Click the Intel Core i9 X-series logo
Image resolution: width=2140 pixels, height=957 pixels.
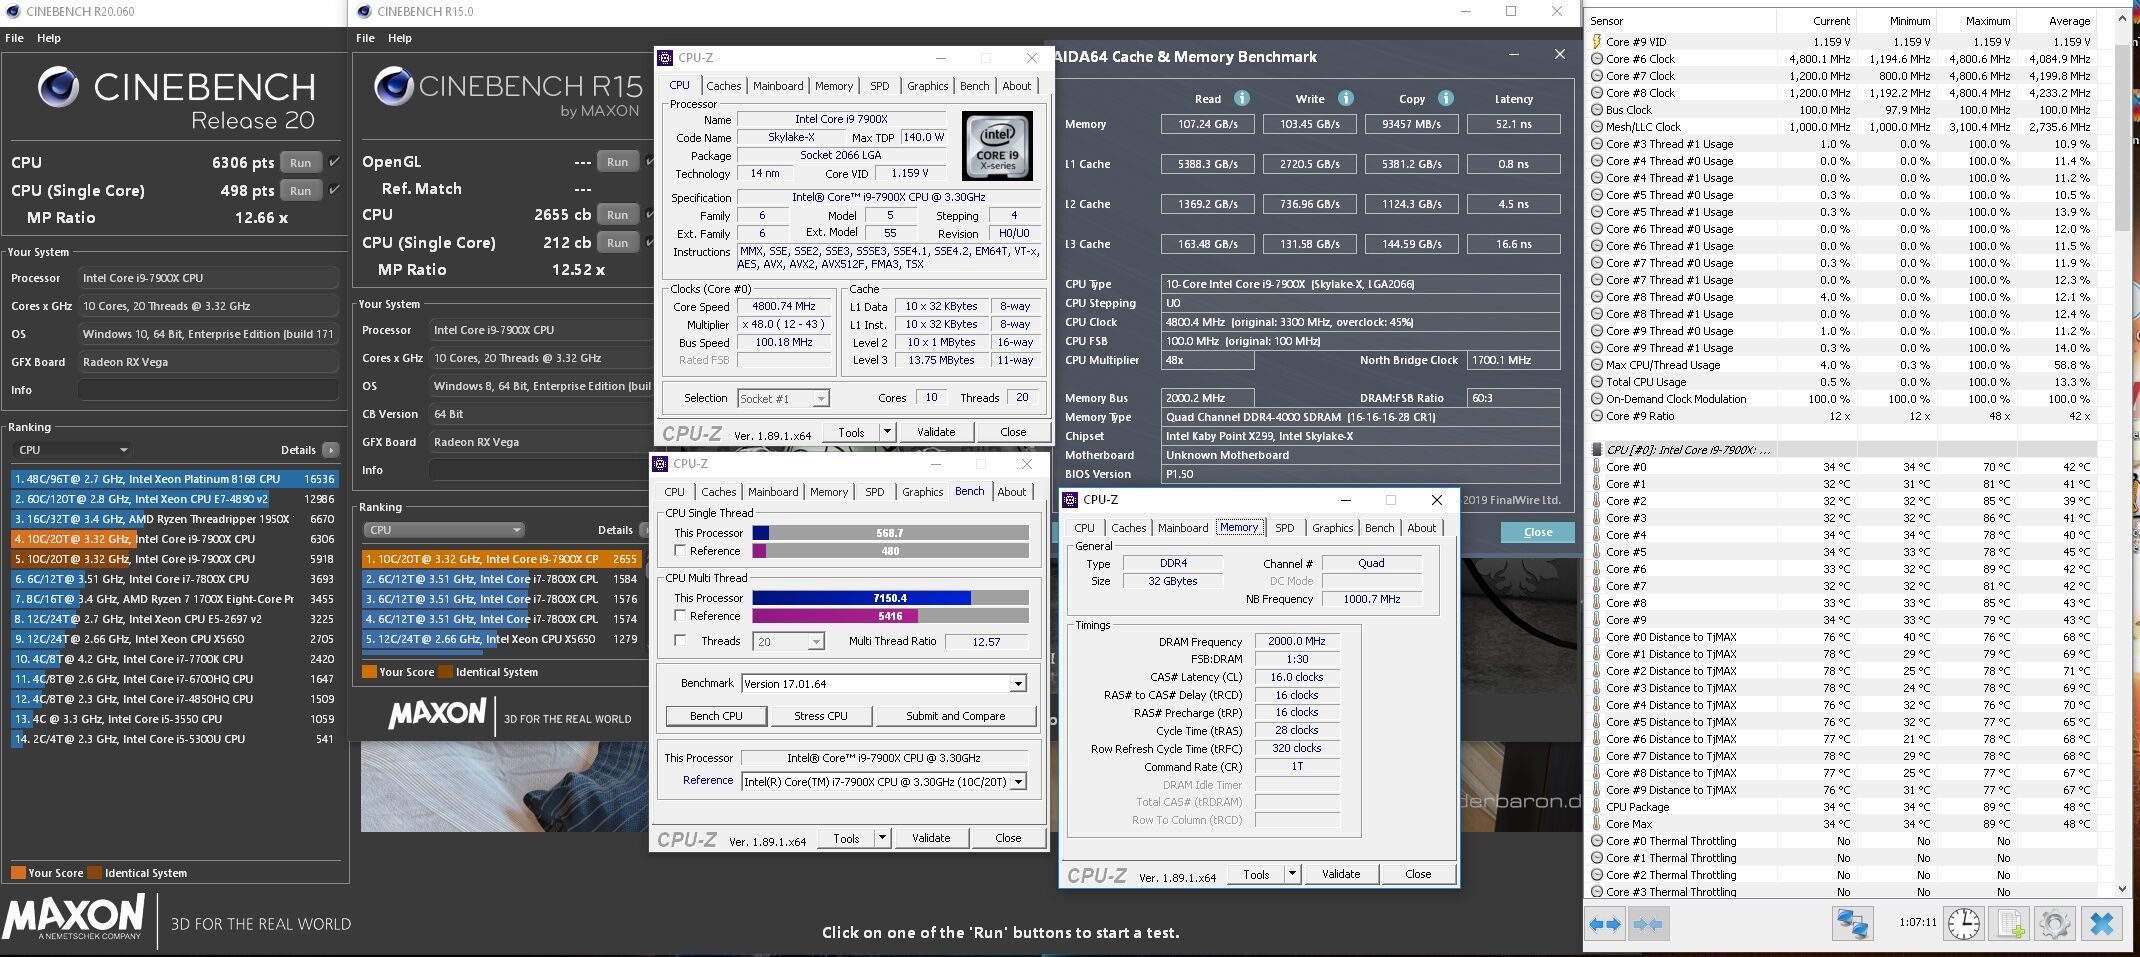[996, 146]
